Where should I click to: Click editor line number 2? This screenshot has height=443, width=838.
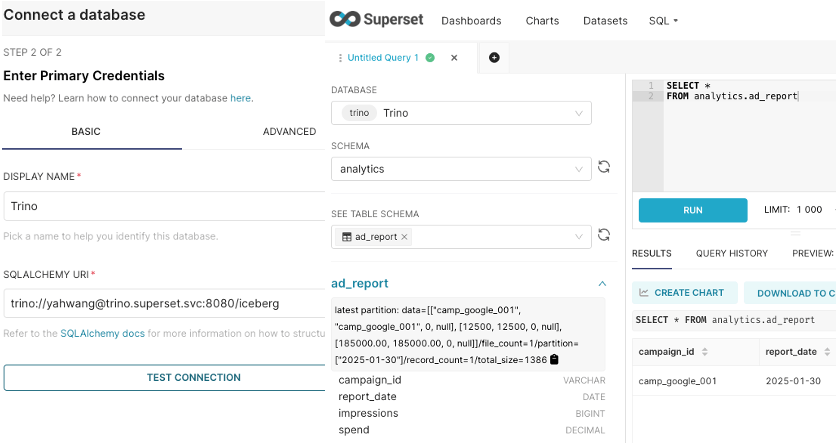tap(651, 96)
